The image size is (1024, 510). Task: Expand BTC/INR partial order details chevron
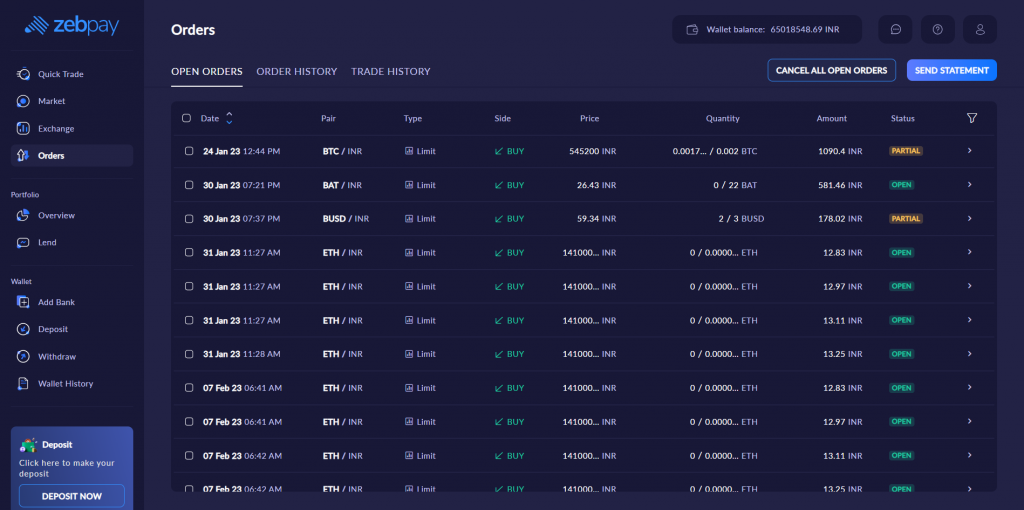969,151
